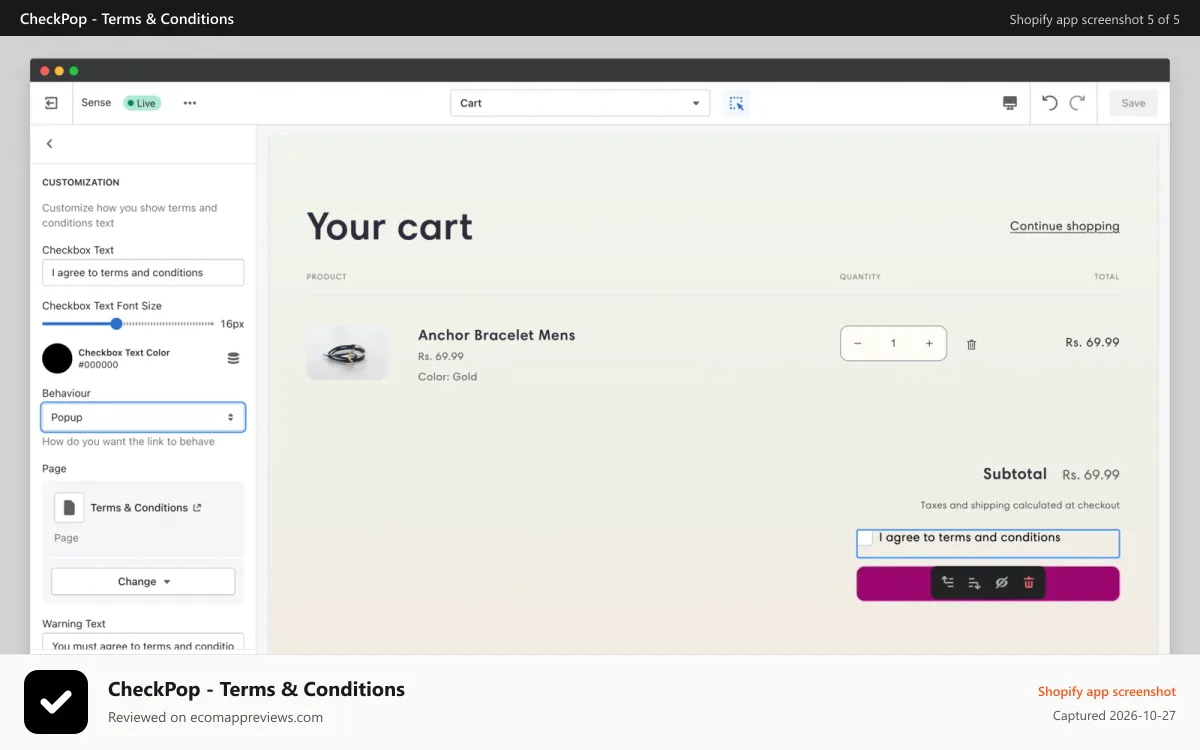Image resolution: width=1200 pixels, height=750 pixels.
Task: Go back with the left chevron
Action: (x=50, y=144)
